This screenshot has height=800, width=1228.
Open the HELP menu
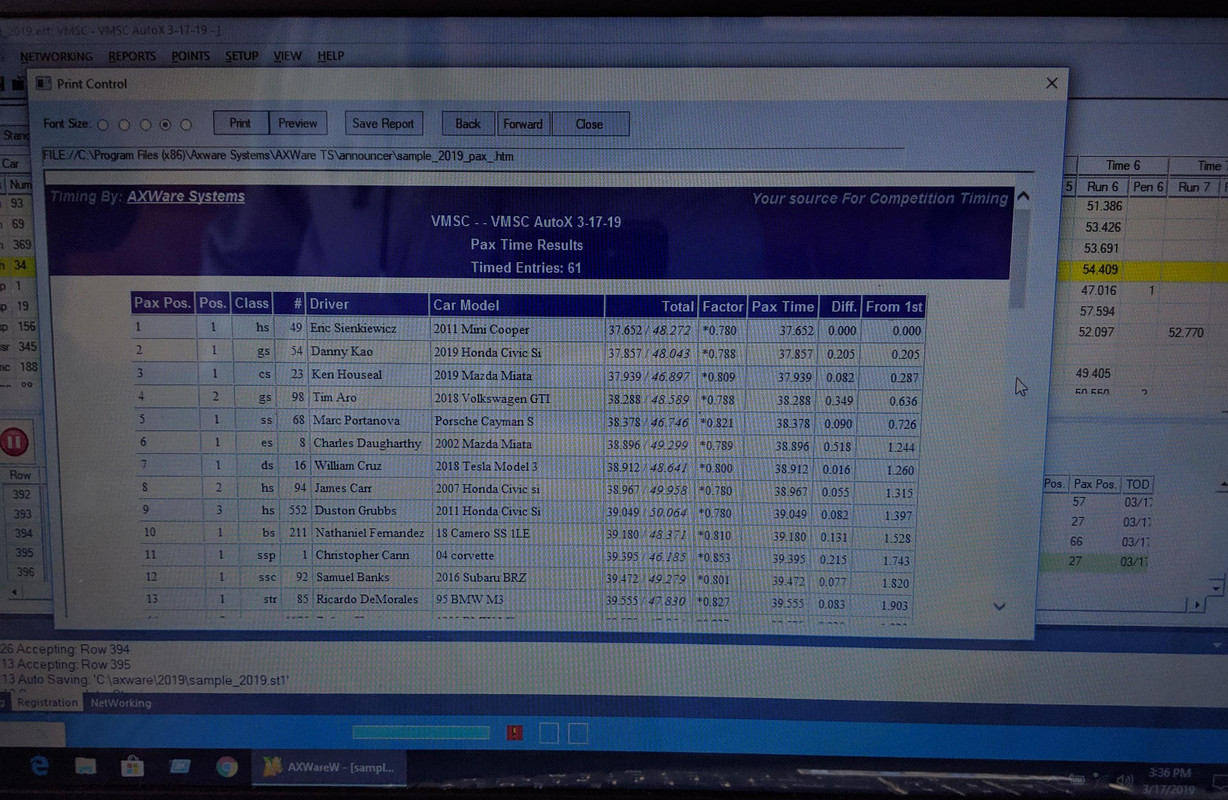pyautogui.click(x=330, y=56)
